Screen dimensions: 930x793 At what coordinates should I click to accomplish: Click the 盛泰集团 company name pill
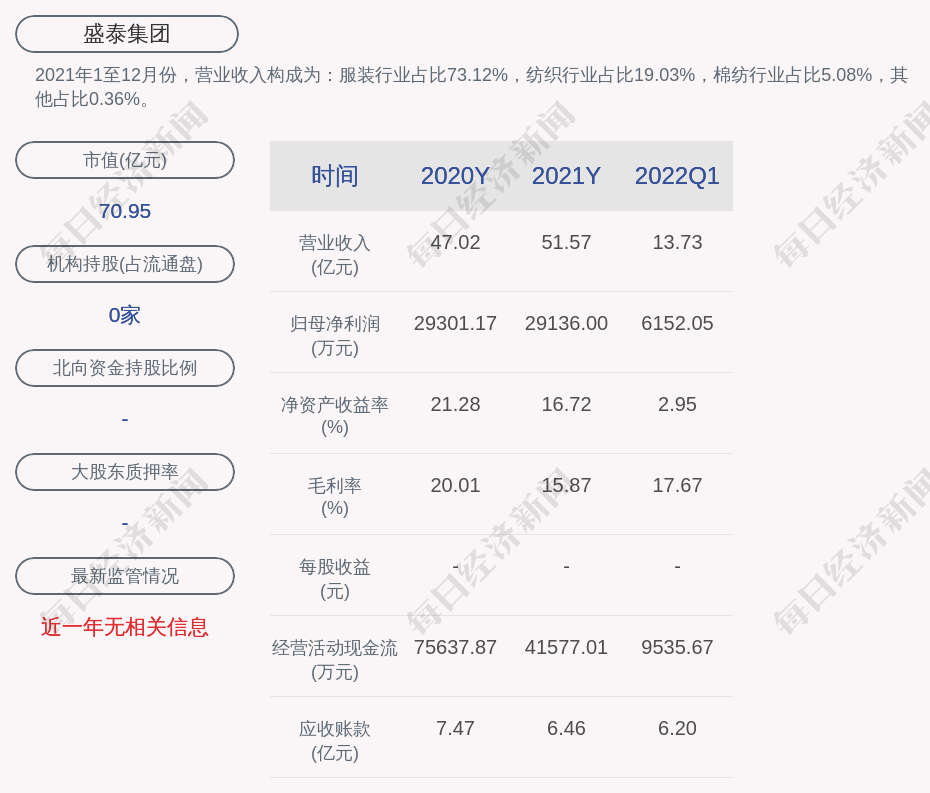tap(126, 34)
